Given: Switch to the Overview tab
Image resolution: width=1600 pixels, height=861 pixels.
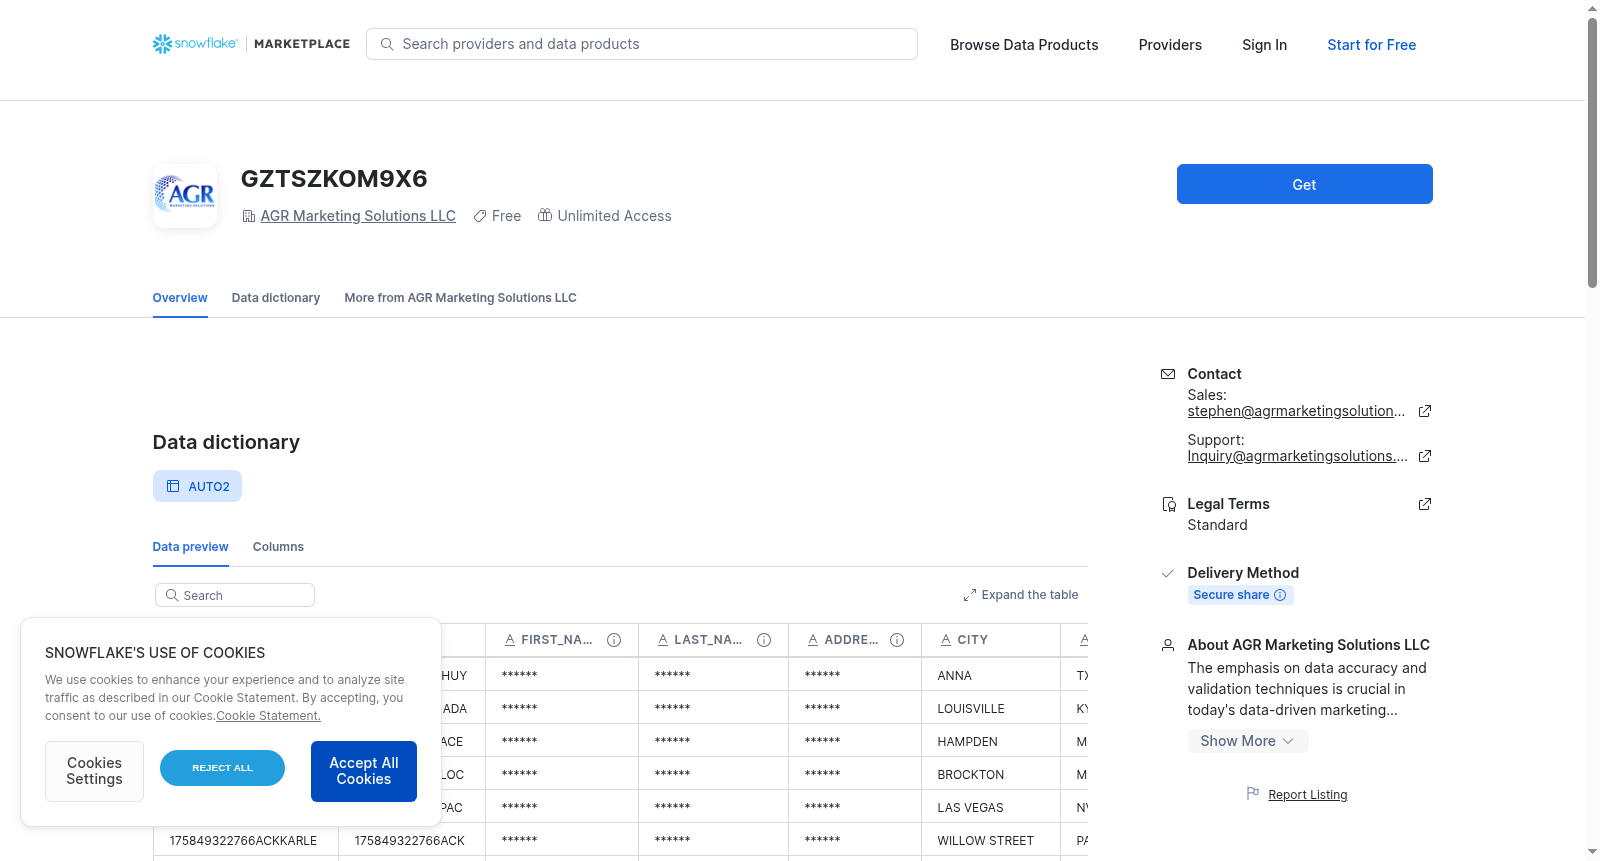Looking at the screenshot, I should pos(180,298).
